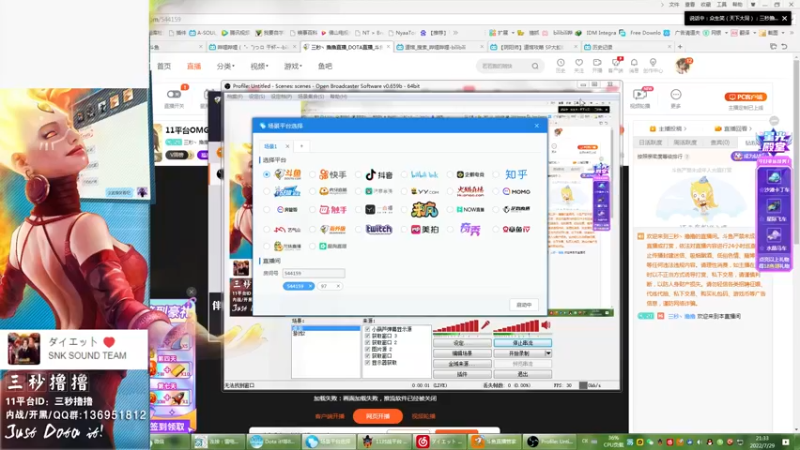Screen dimensions: 800x450
Task: Open the 开始录制 dropdown arrow in OBS
Action: click(548, 354)
